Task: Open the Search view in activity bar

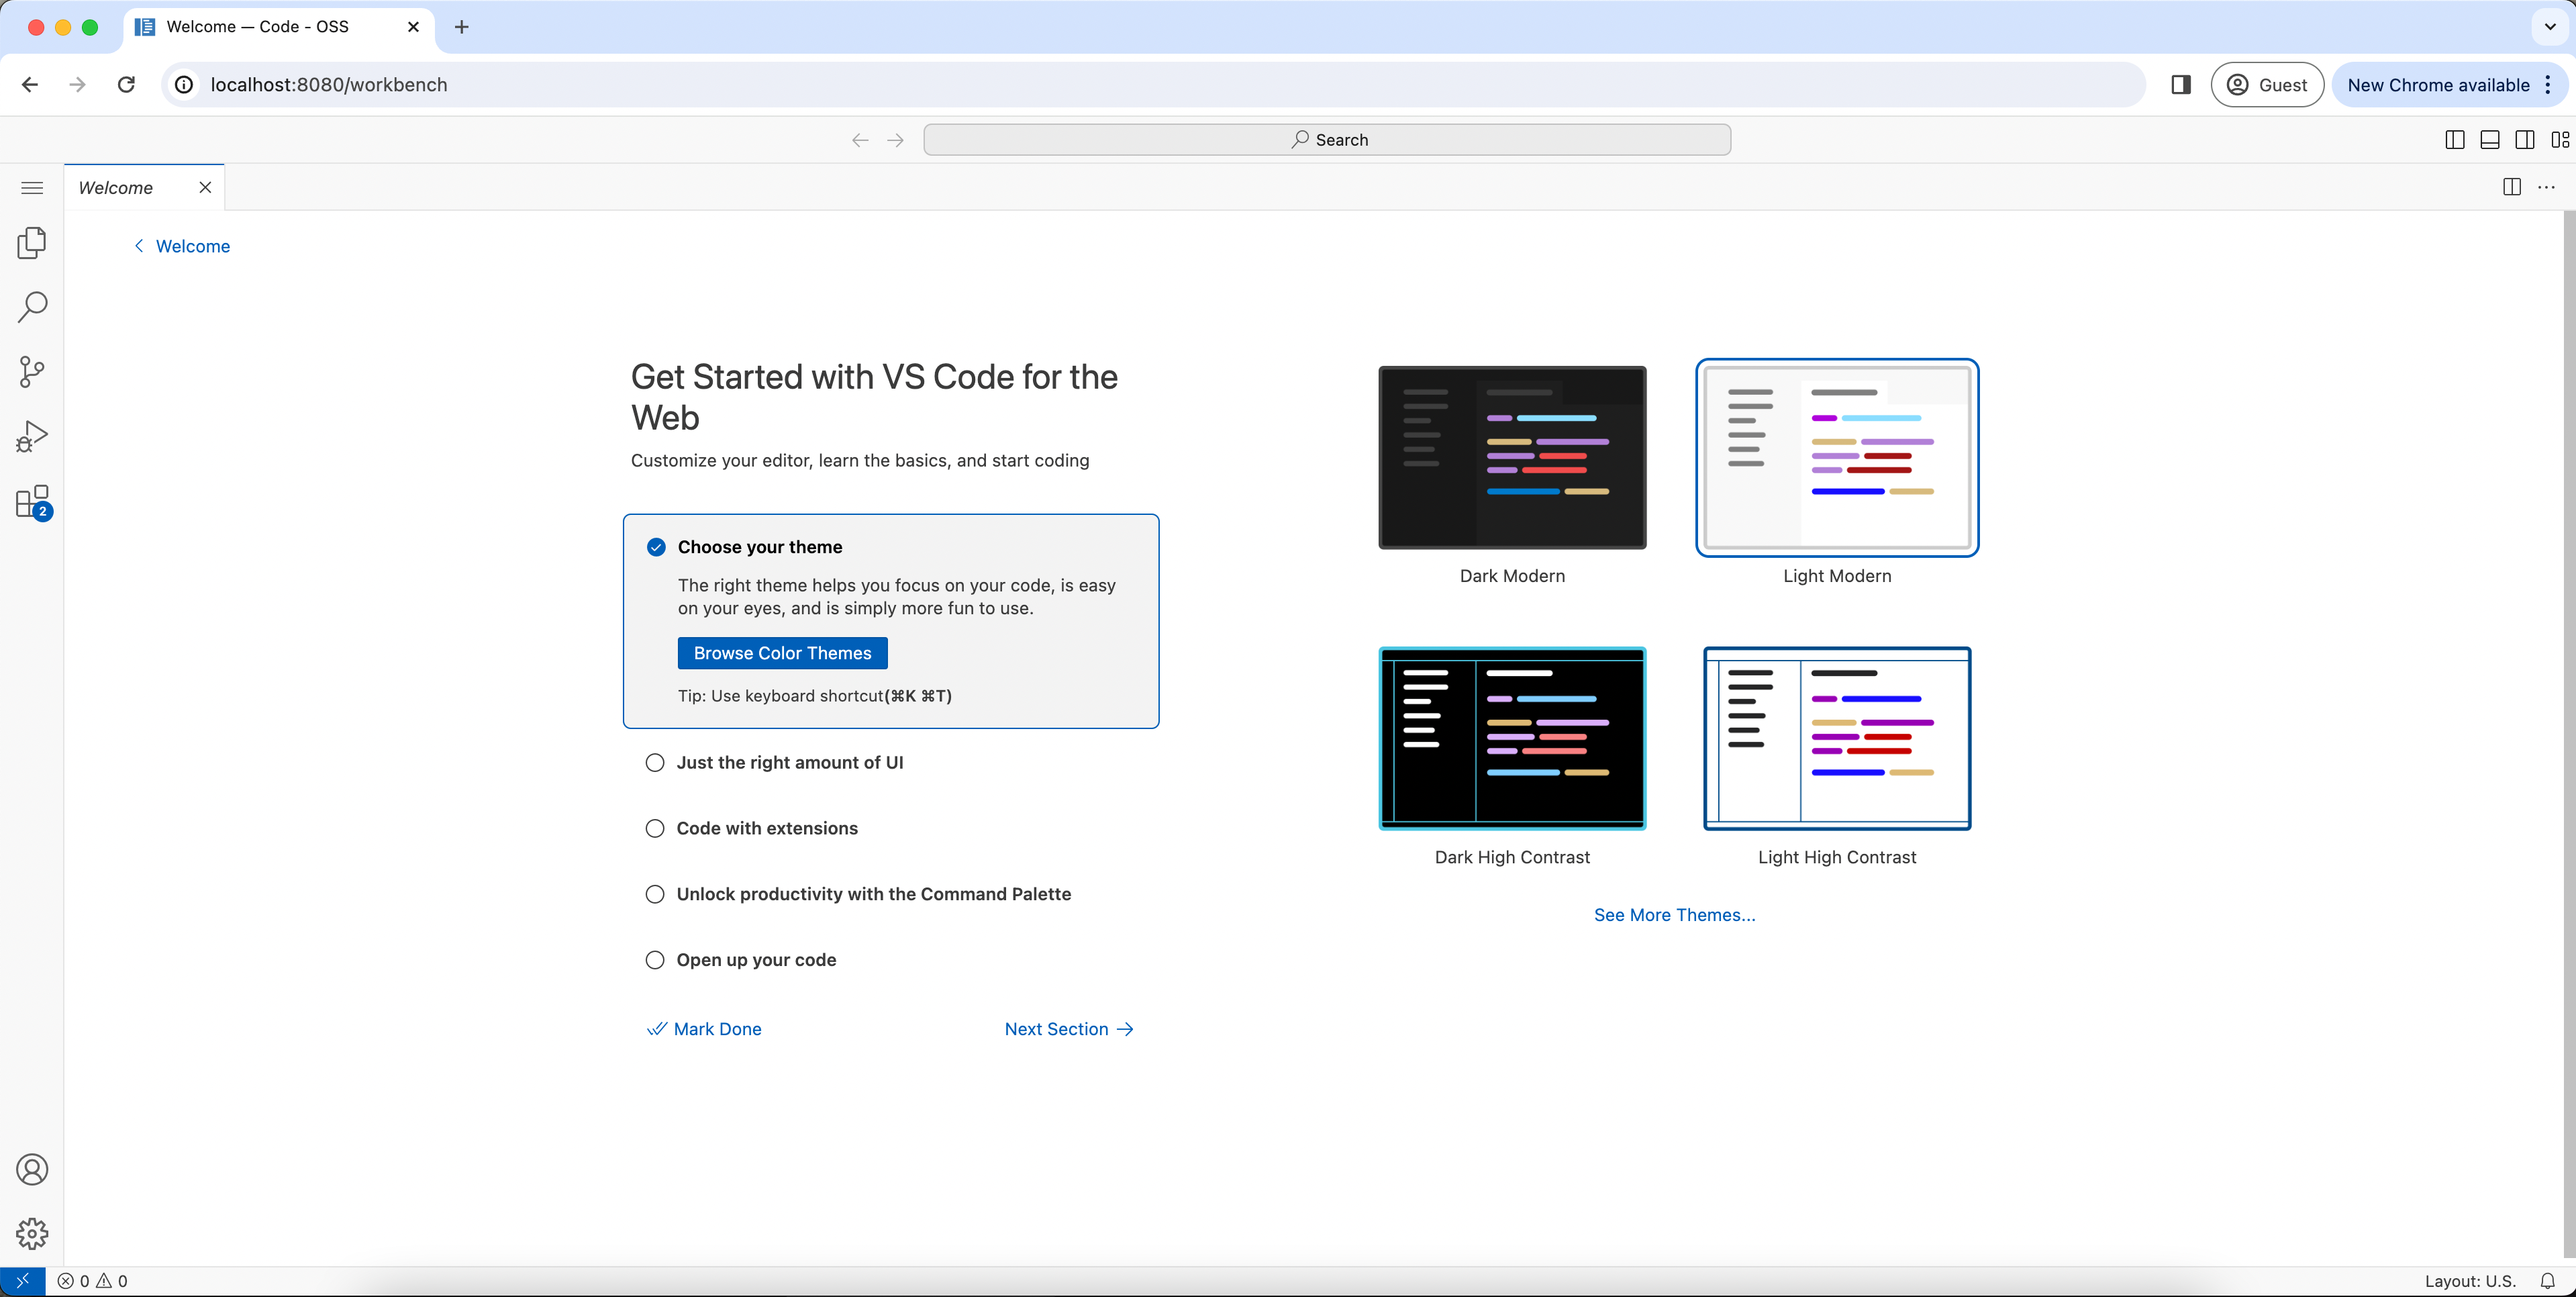Action: click(32, 307)
